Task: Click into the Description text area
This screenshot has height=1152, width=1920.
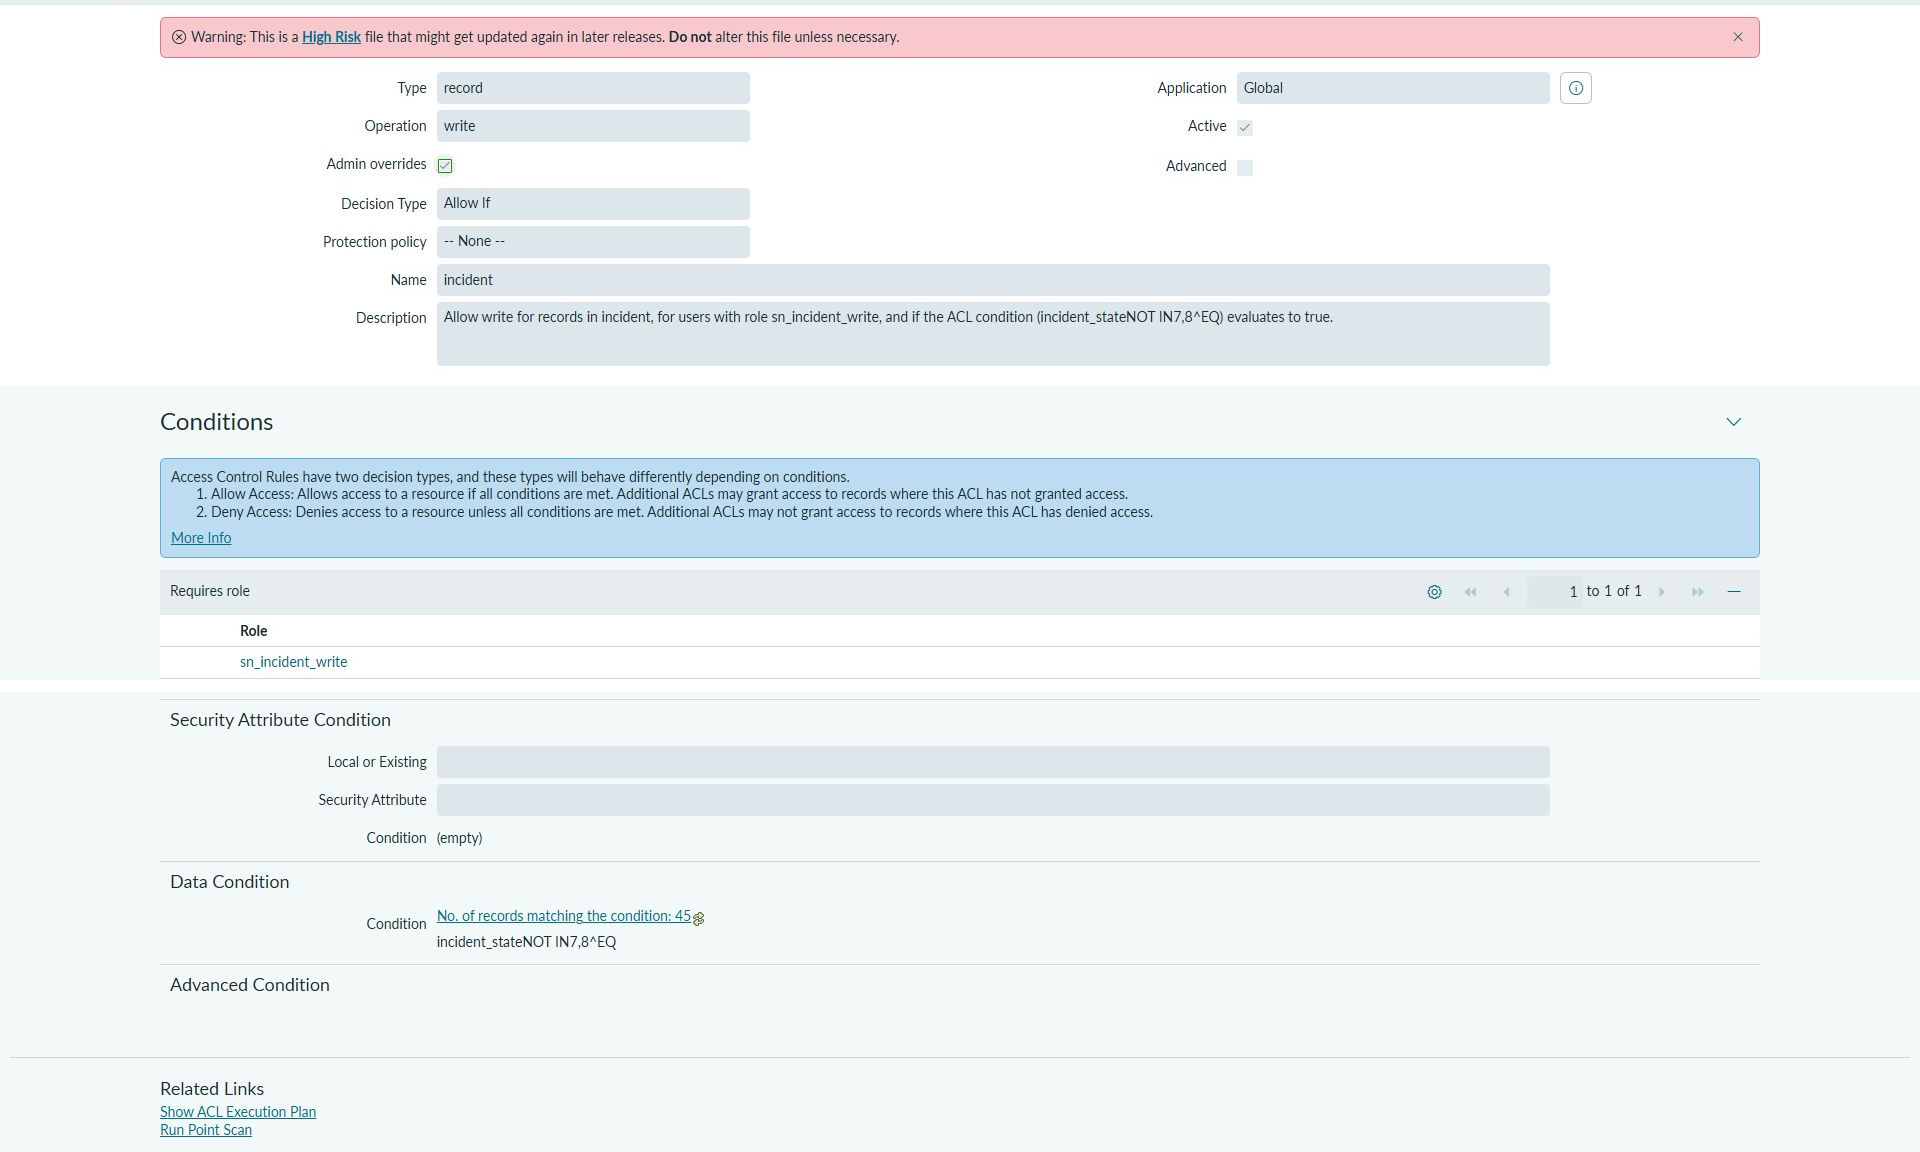Action: click(x=993, y=334)
